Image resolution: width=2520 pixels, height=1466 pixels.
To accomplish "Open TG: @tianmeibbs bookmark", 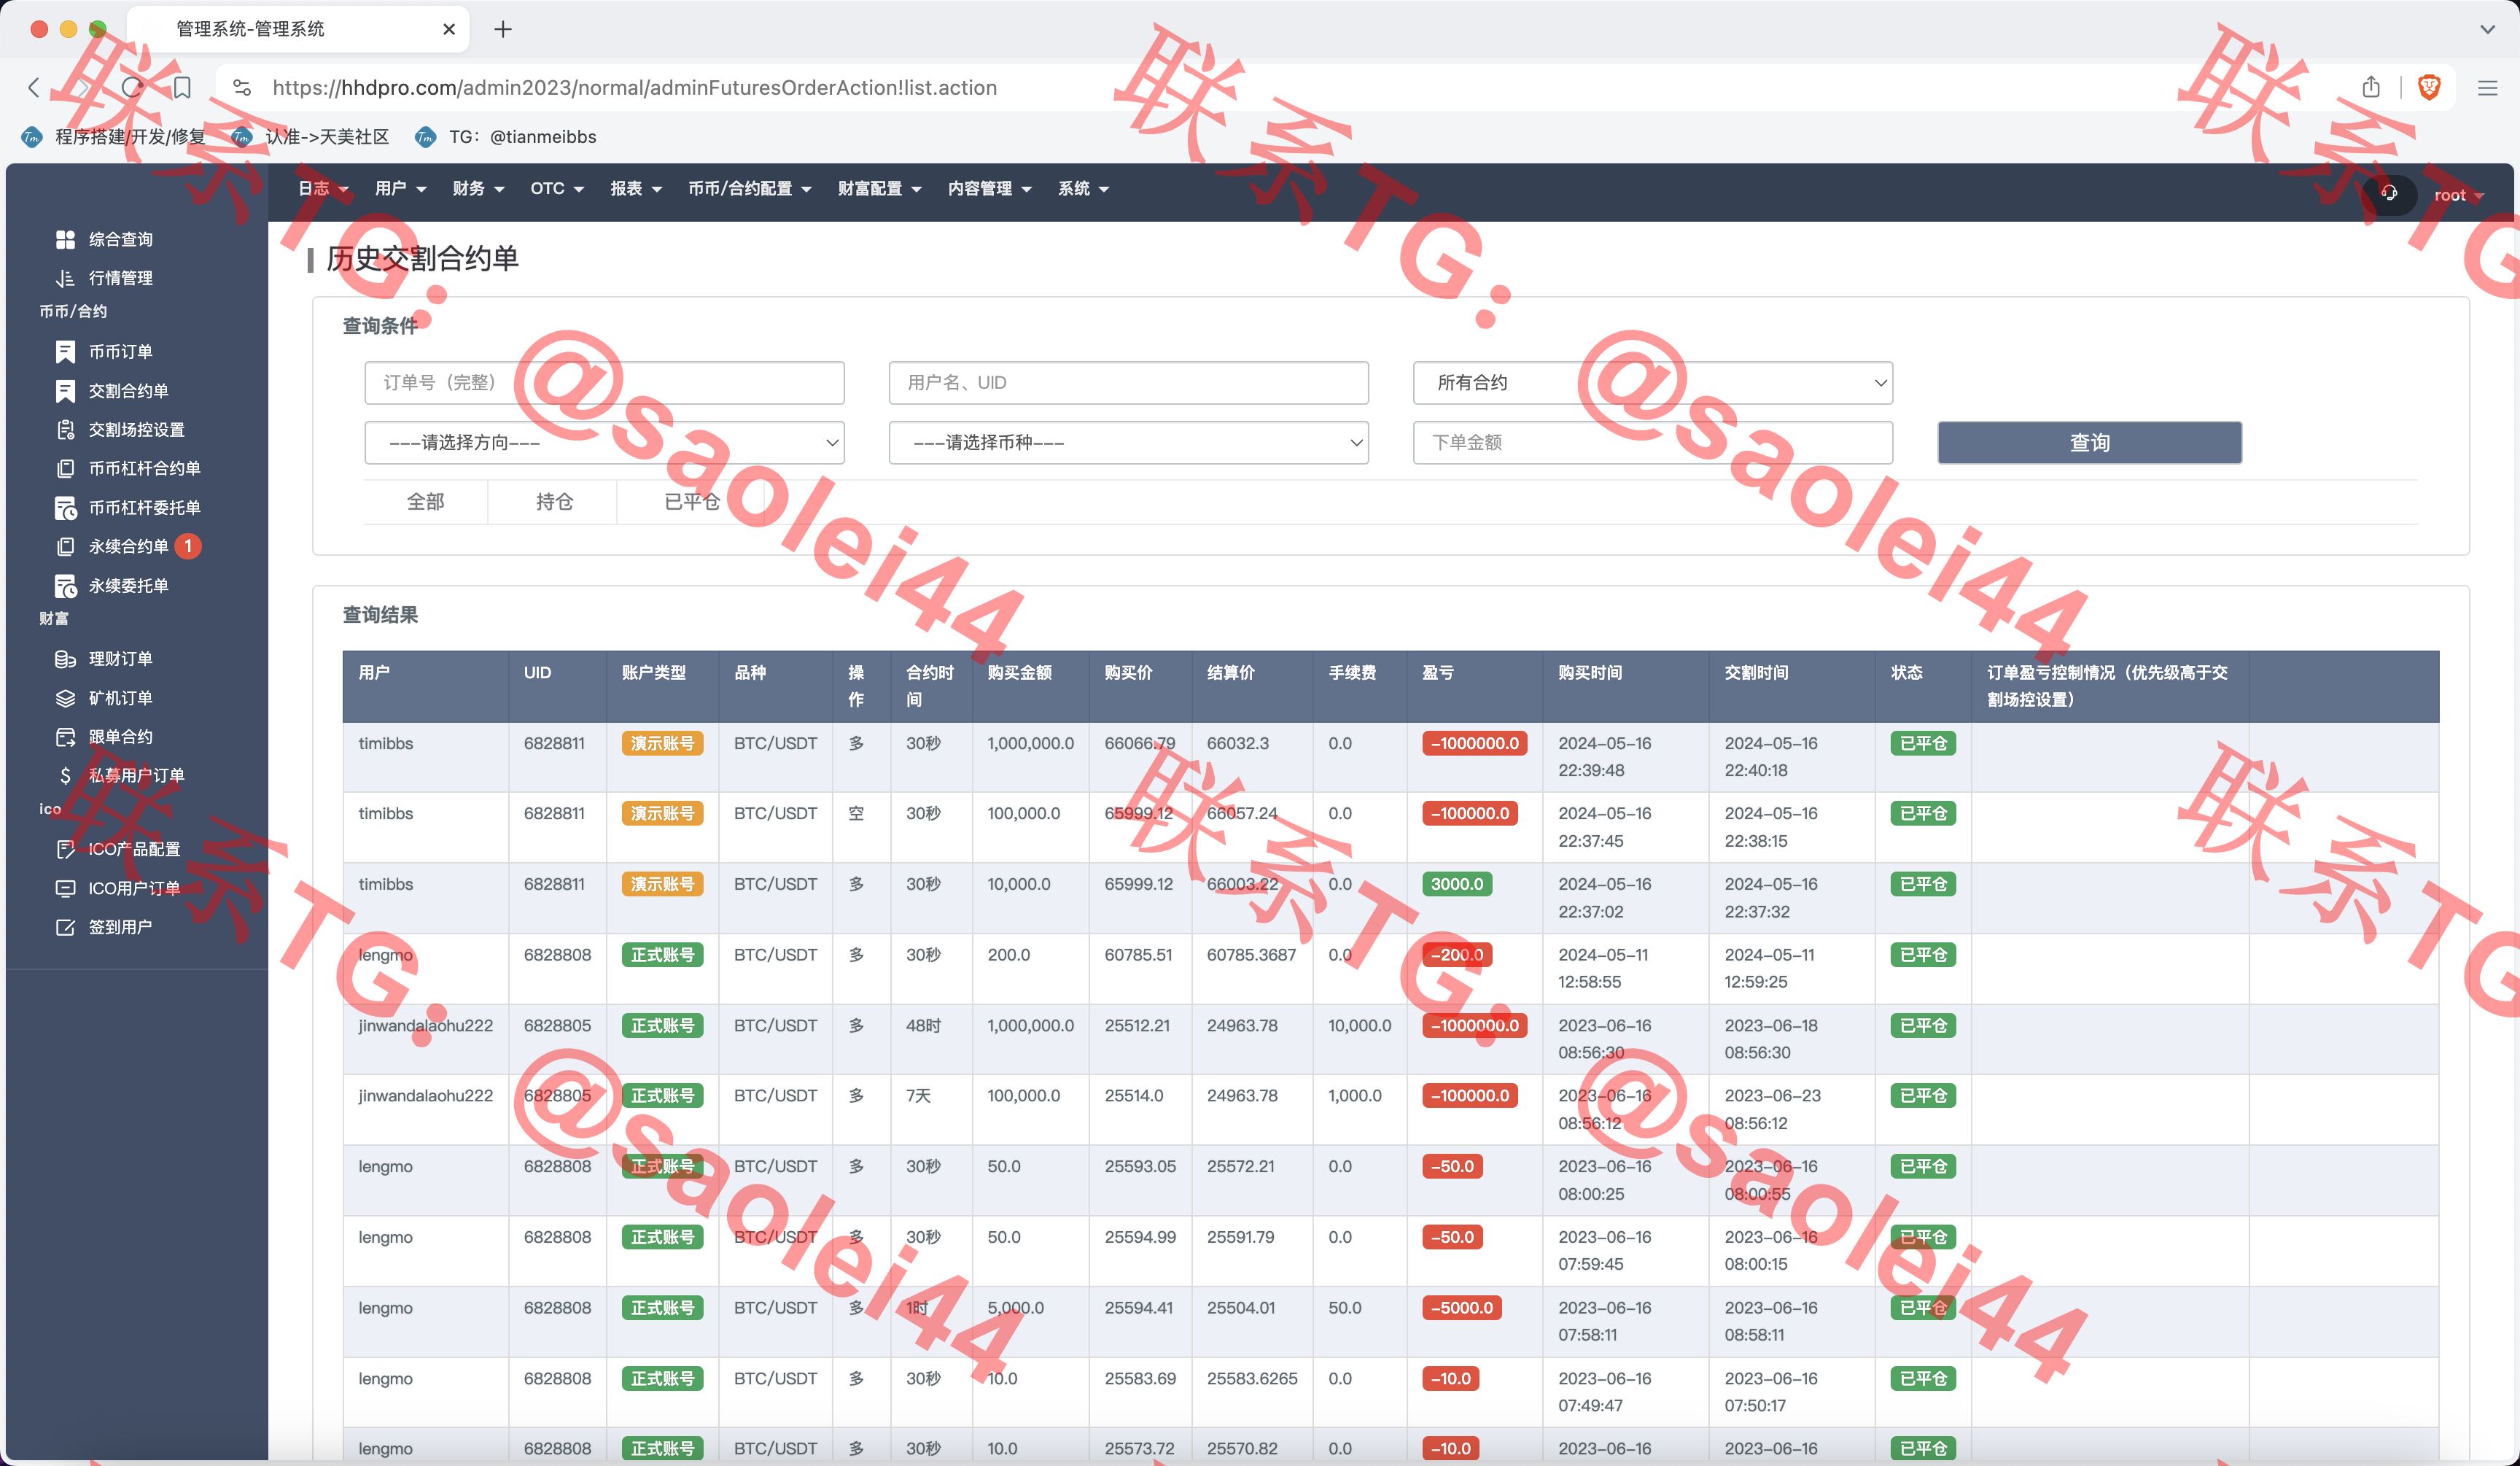I will point(506,137).
